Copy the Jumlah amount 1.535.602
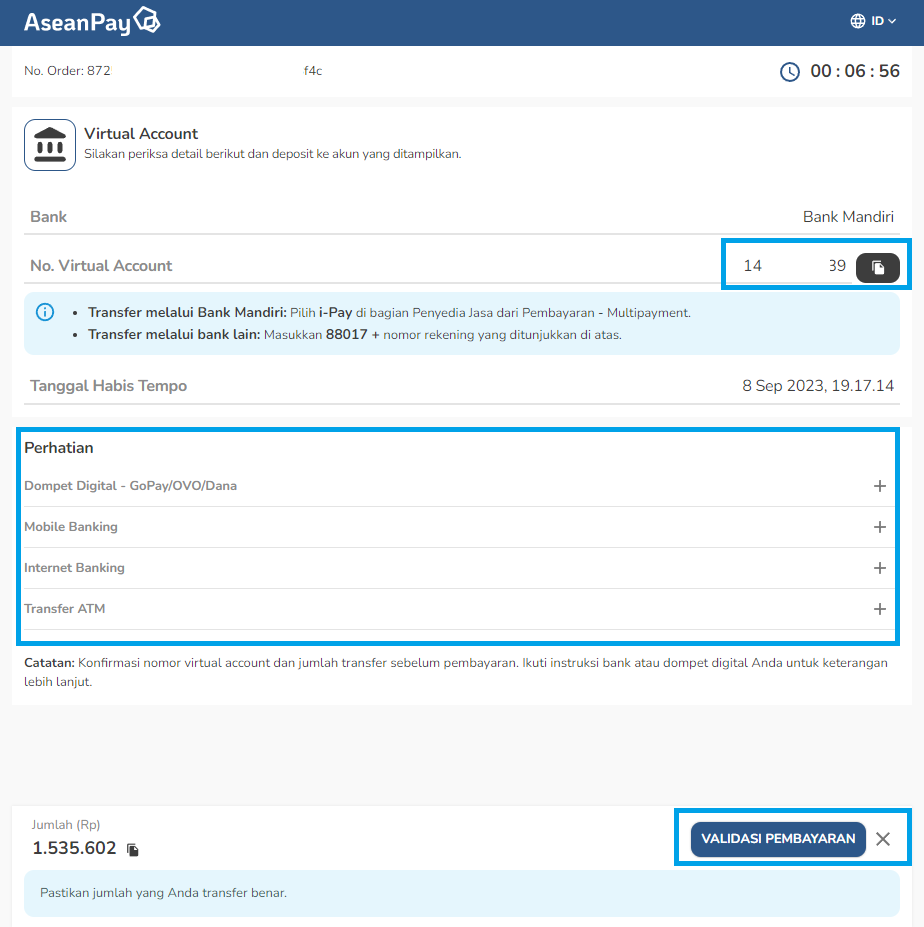 [x=133, y=850]
